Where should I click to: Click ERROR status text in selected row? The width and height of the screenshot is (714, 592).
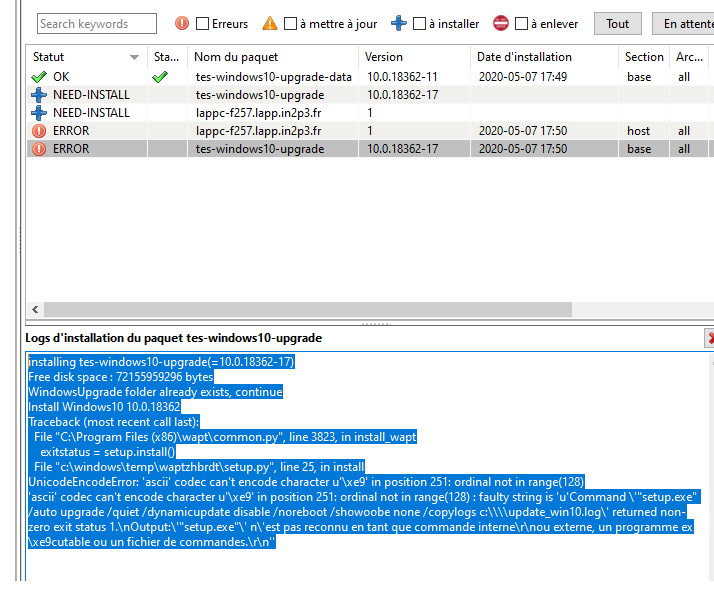click(x=71, y=149)
